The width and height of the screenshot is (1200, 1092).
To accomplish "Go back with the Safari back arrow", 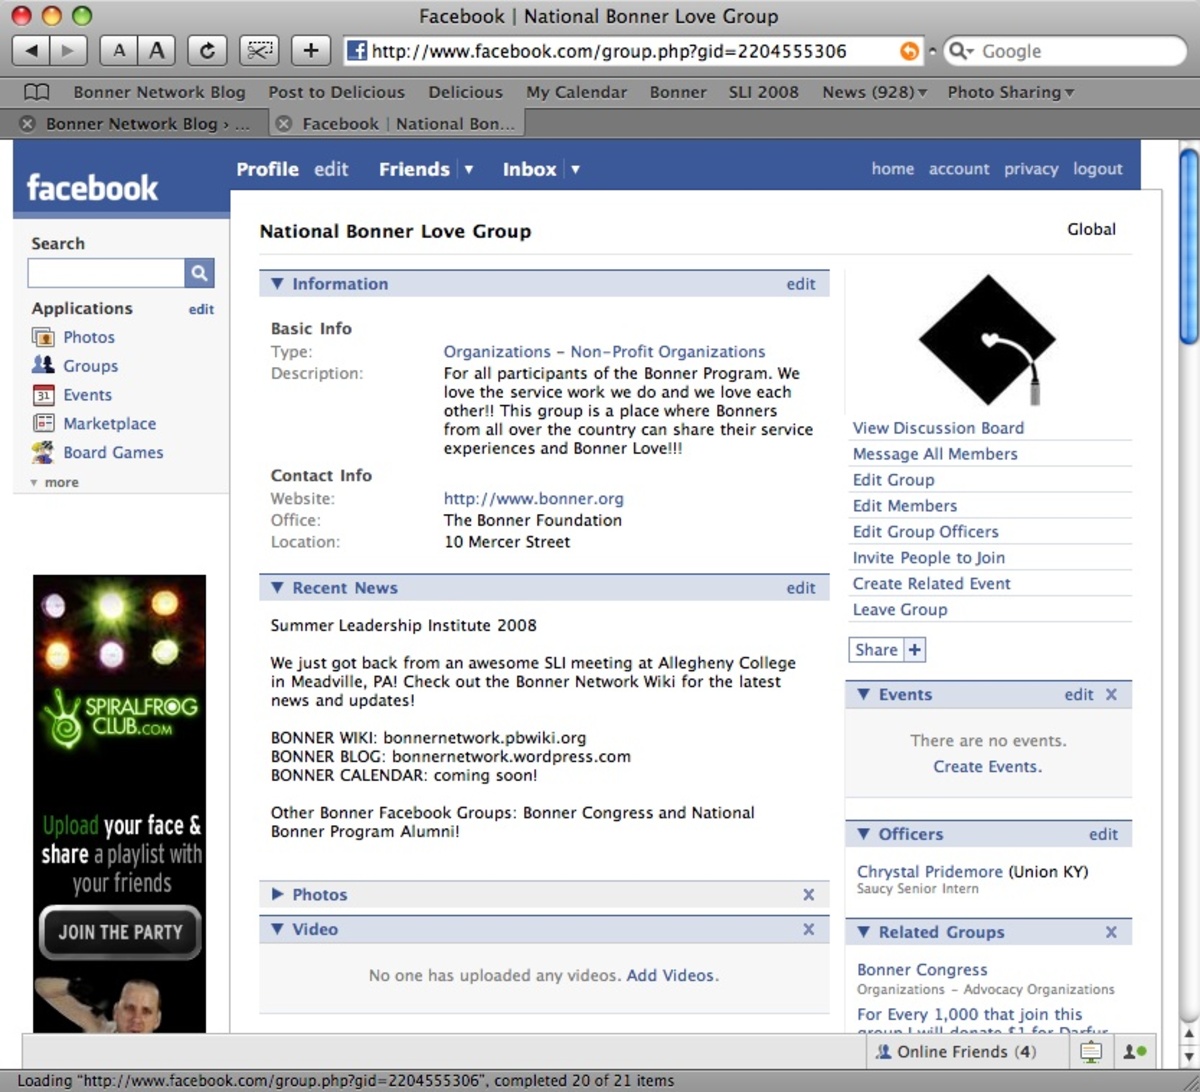I will coord(31,50).
